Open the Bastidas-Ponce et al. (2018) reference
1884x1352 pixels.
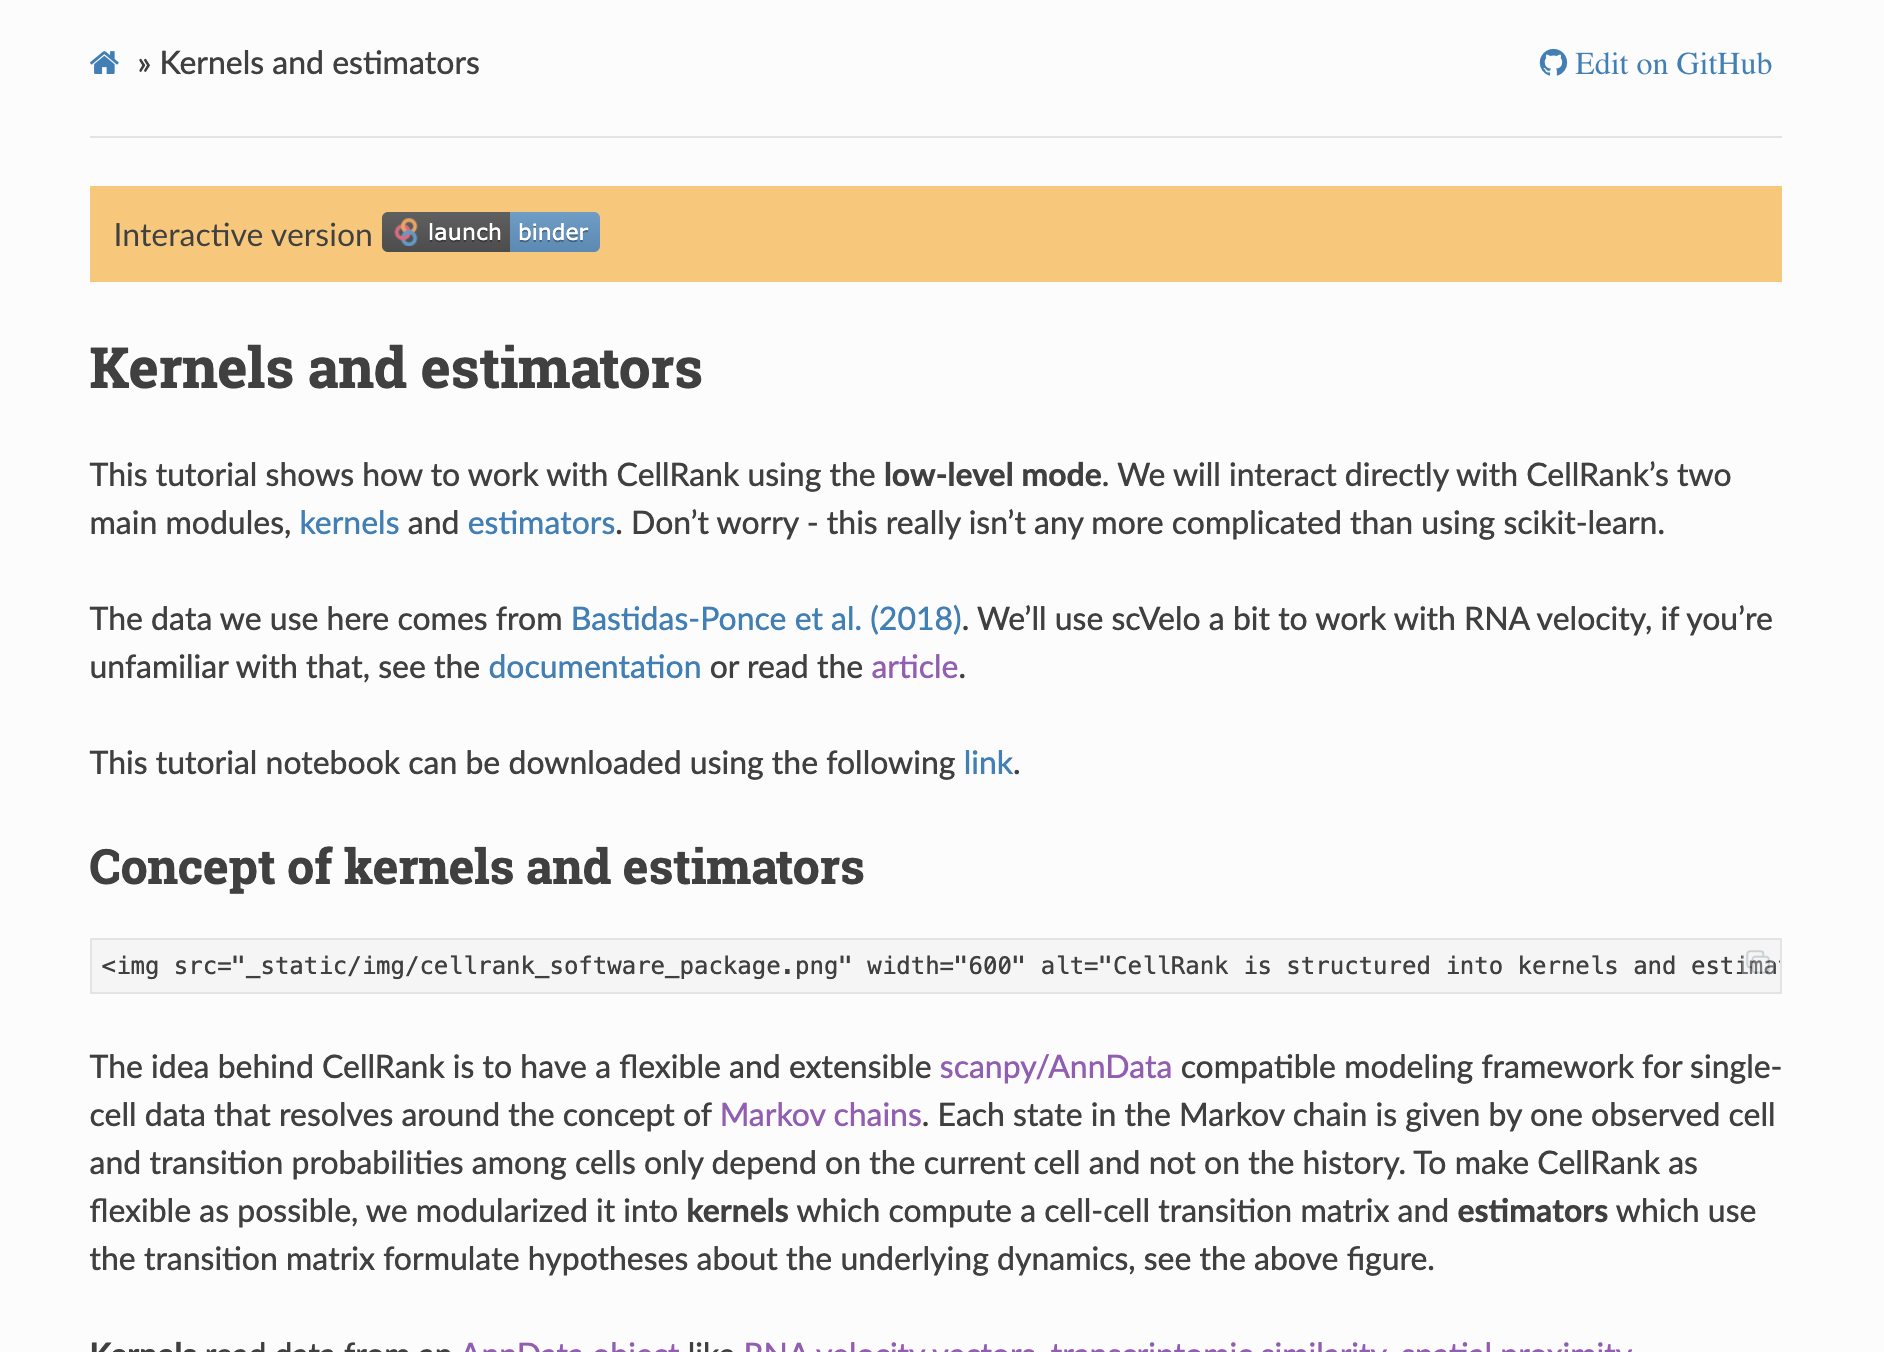(x=766, y=618)
